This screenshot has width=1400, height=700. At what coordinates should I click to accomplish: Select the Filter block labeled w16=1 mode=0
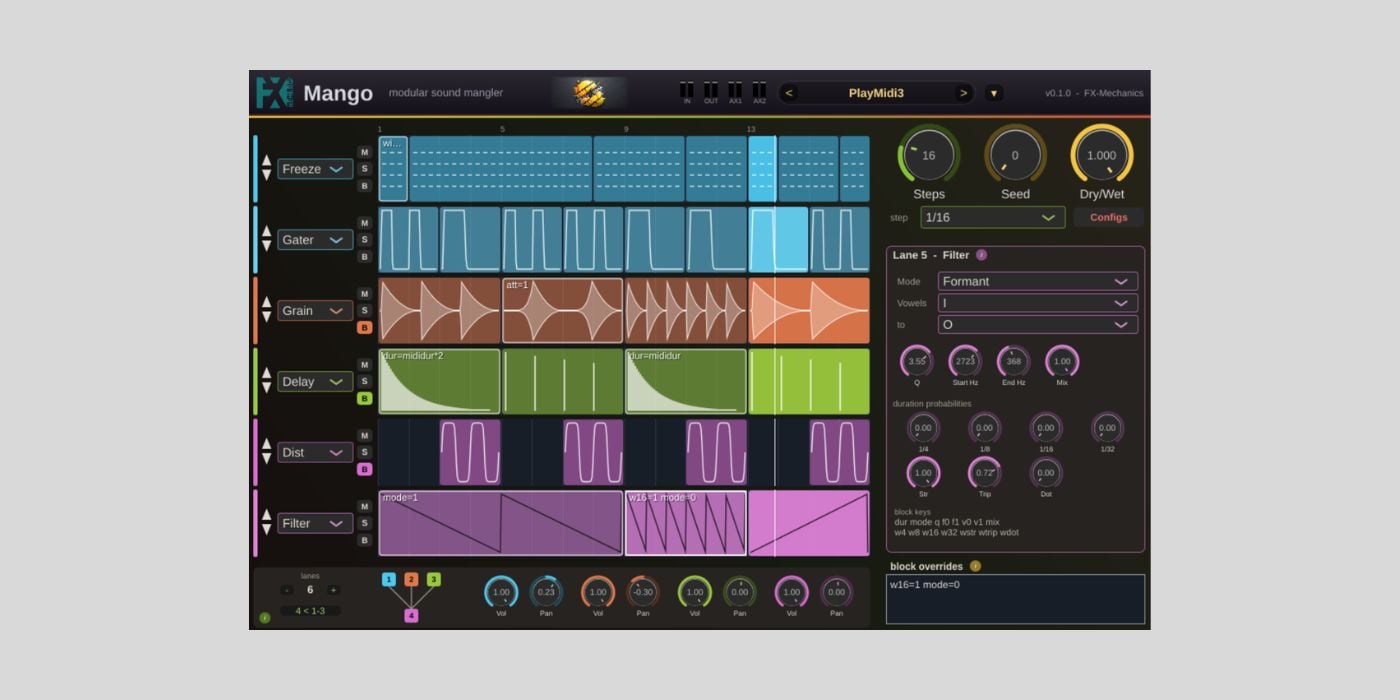[x=686, y=523]
